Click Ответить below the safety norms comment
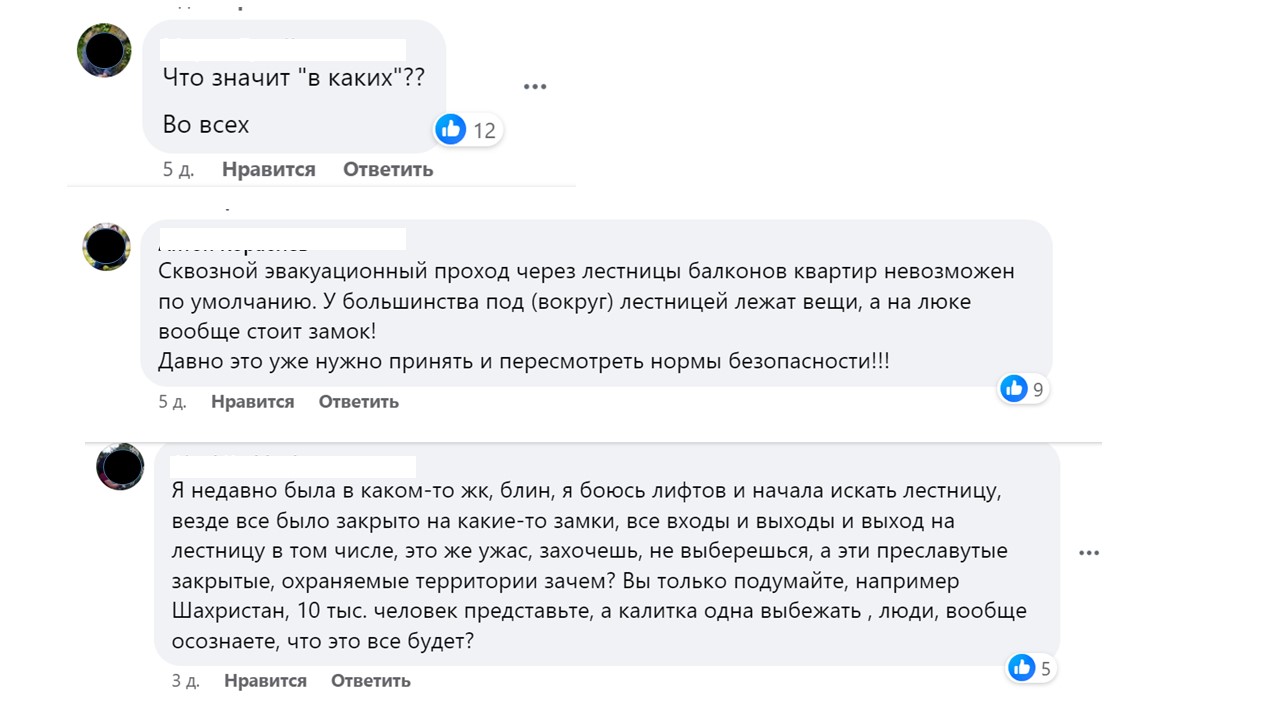Viewport: 1280px width, 720px height. click(x=358, y=401)
